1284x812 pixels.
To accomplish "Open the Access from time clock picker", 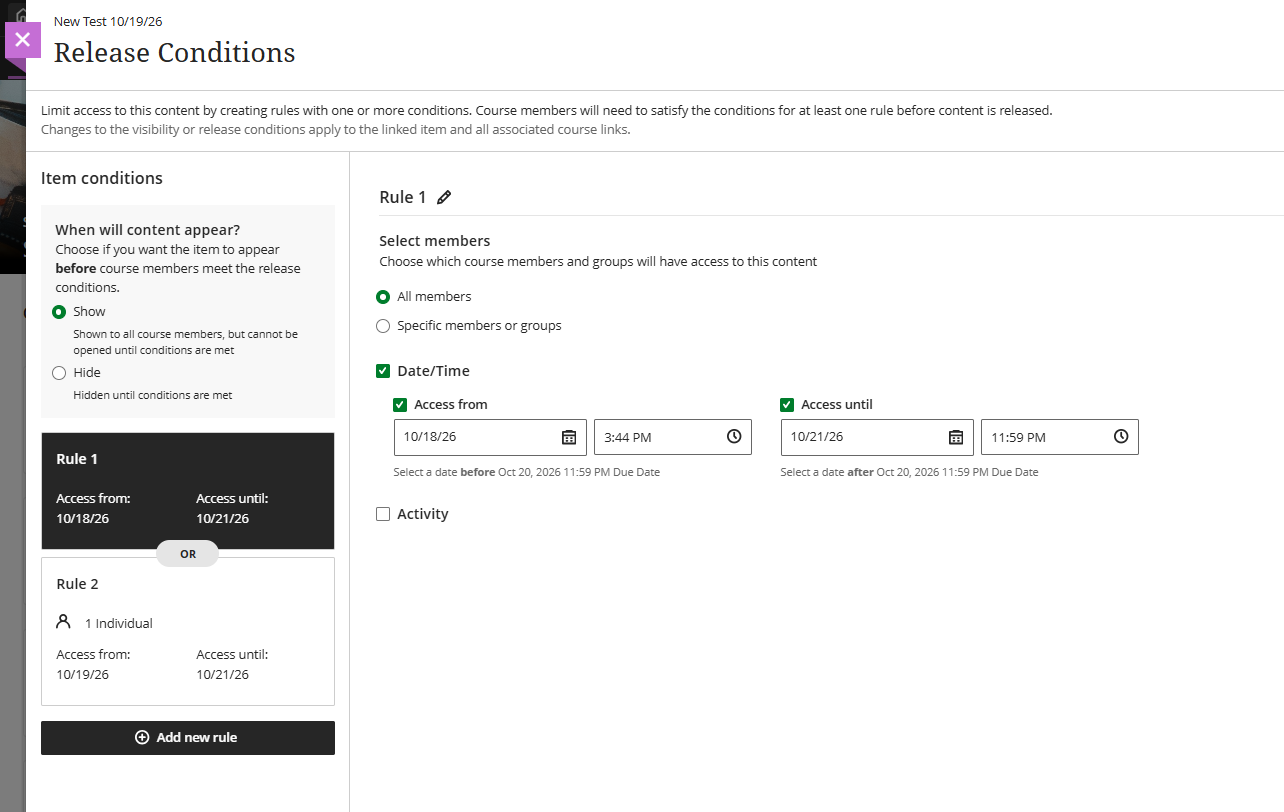I will pyautogui.click(x=734, y=437).
